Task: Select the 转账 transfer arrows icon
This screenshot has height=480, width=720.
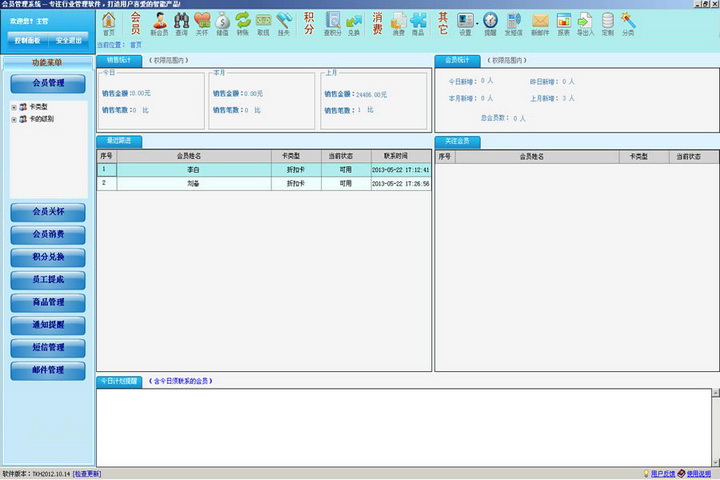Action: [242, 24]
